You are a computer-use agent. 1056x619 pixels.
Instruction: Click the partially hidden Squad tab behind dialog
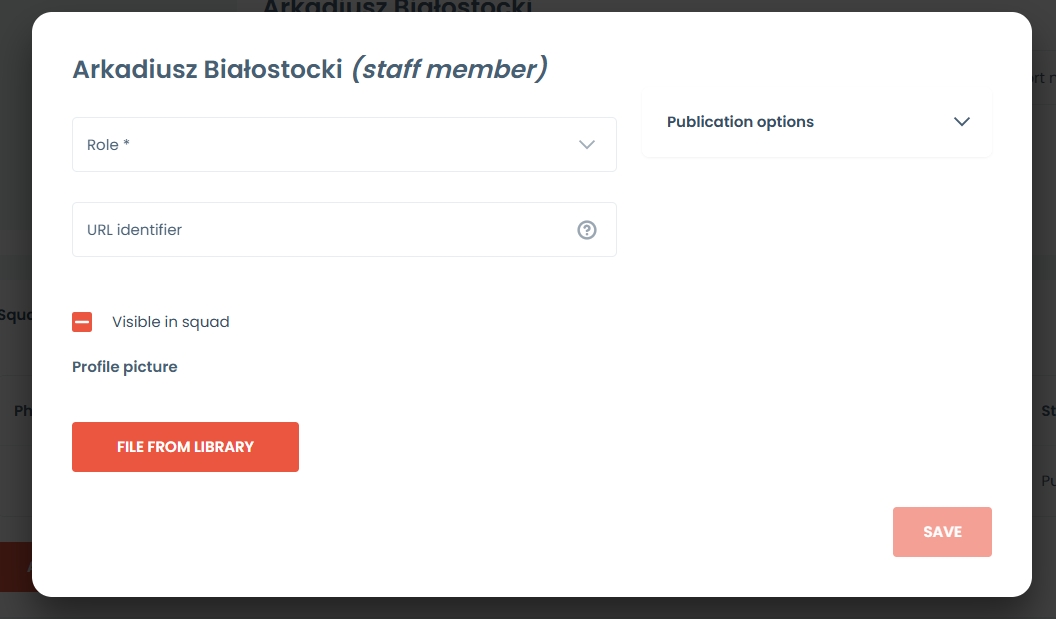(15, 315)
